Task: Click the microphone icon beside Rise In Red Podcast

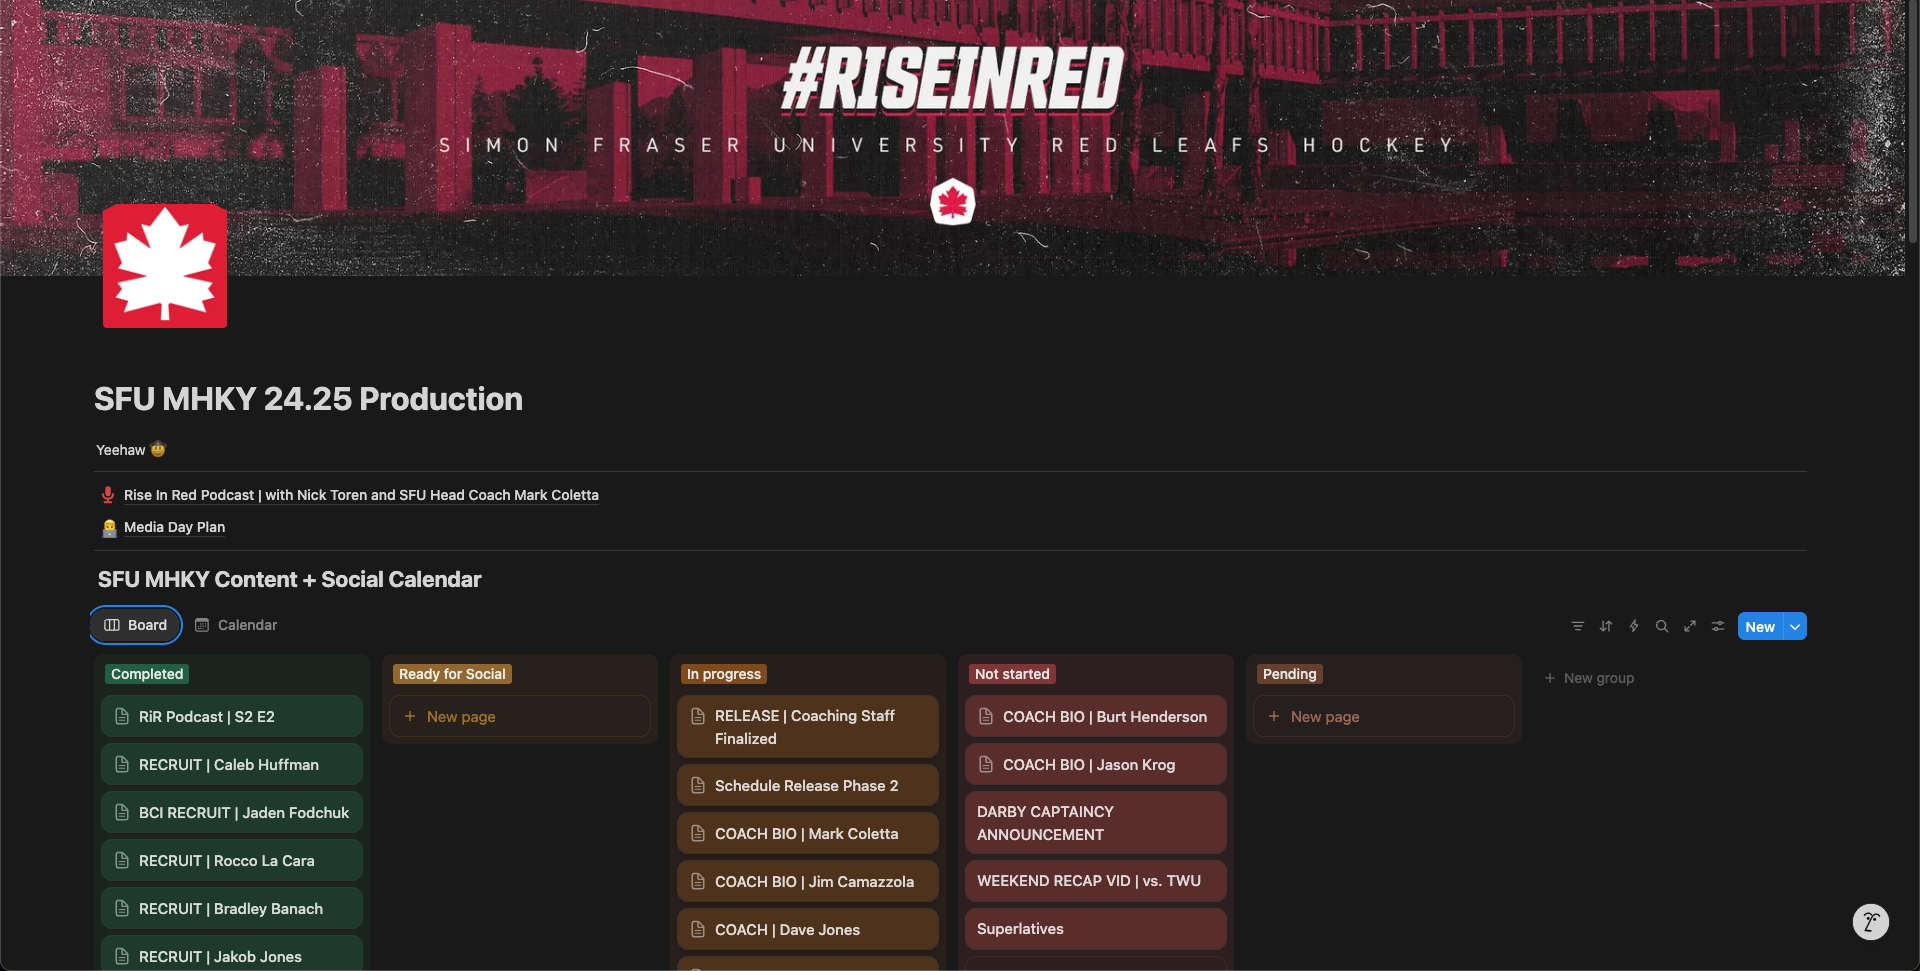Action: [108, 495]
